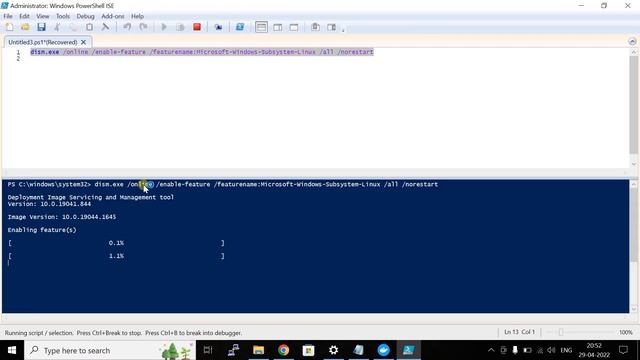
Task: Click line 1 dism.exe command text
Action: coord(202,52)
